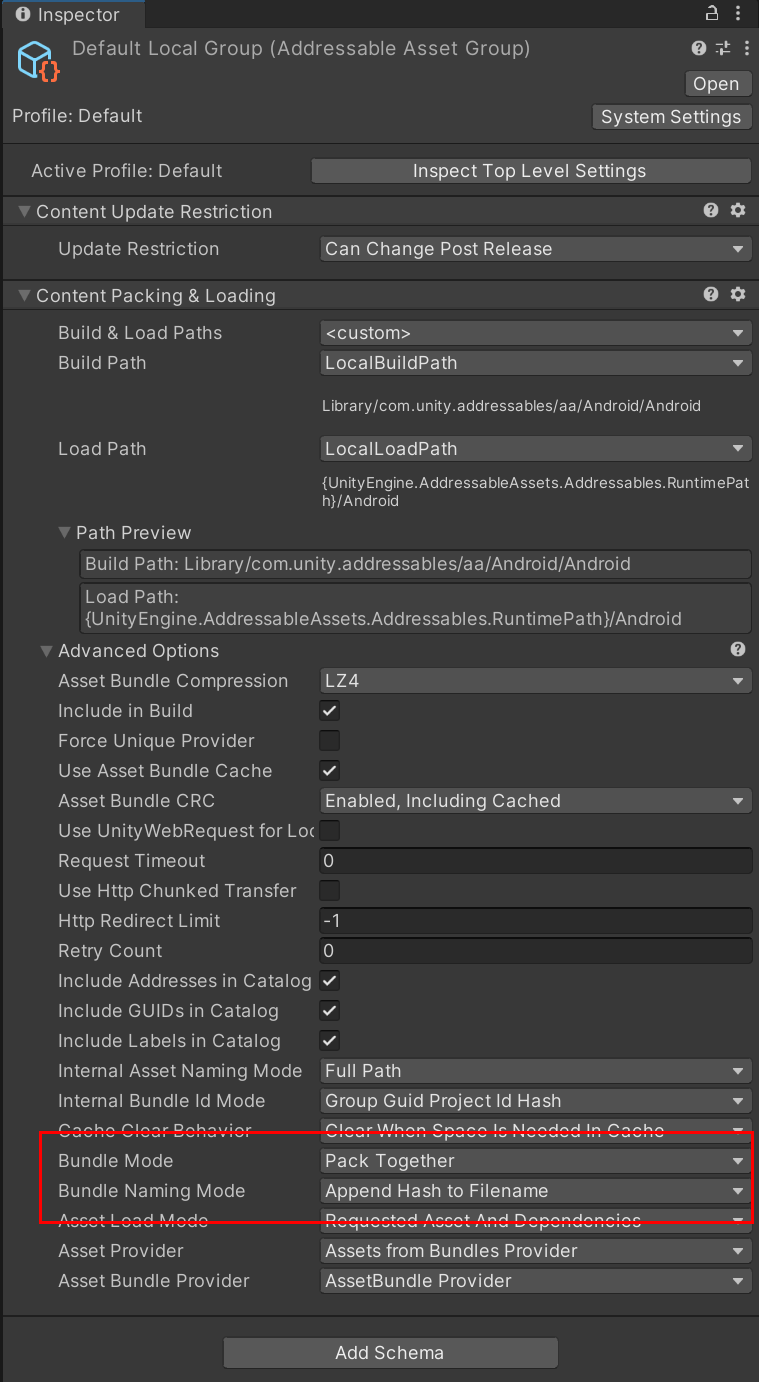Open Internal Asset Naming Mode dropdown
This screenshot has width=759, height=1382.
click(x=535, y=1071)
